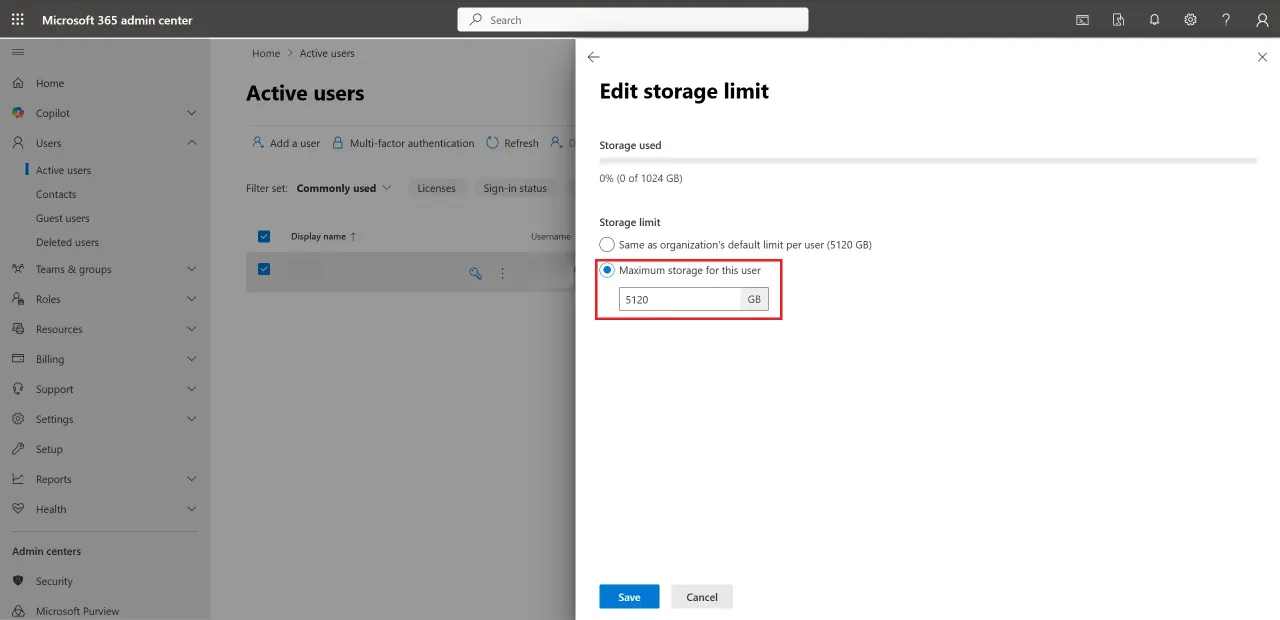Select organization's default limit radio option
This screenshot has width=1280, height=620.
click(607, 245)
